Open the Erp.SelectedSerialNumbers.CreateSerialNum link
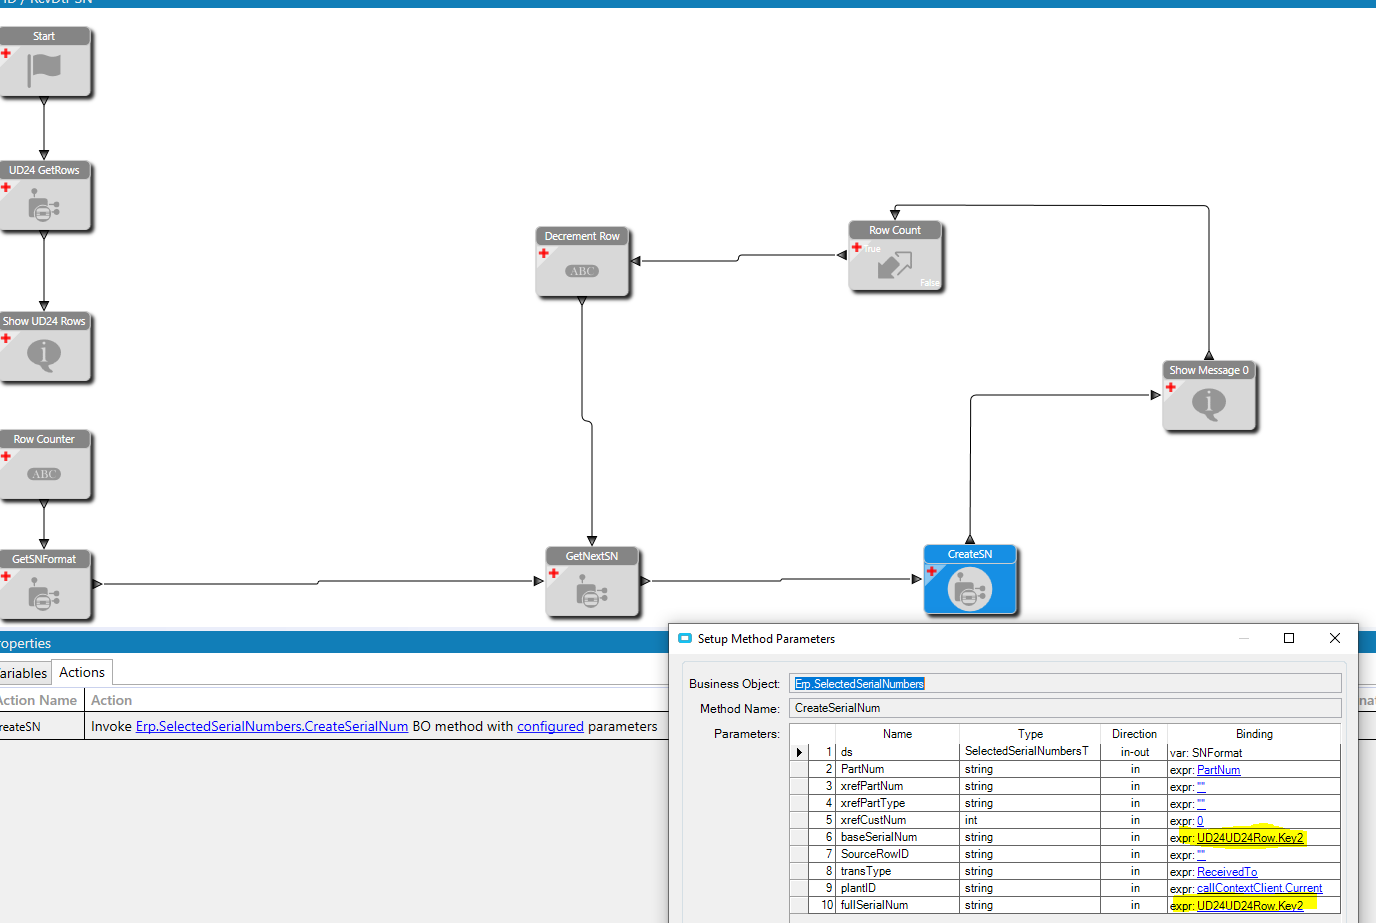This screenshot has width=1376, height=923. (x=272, y=727)
